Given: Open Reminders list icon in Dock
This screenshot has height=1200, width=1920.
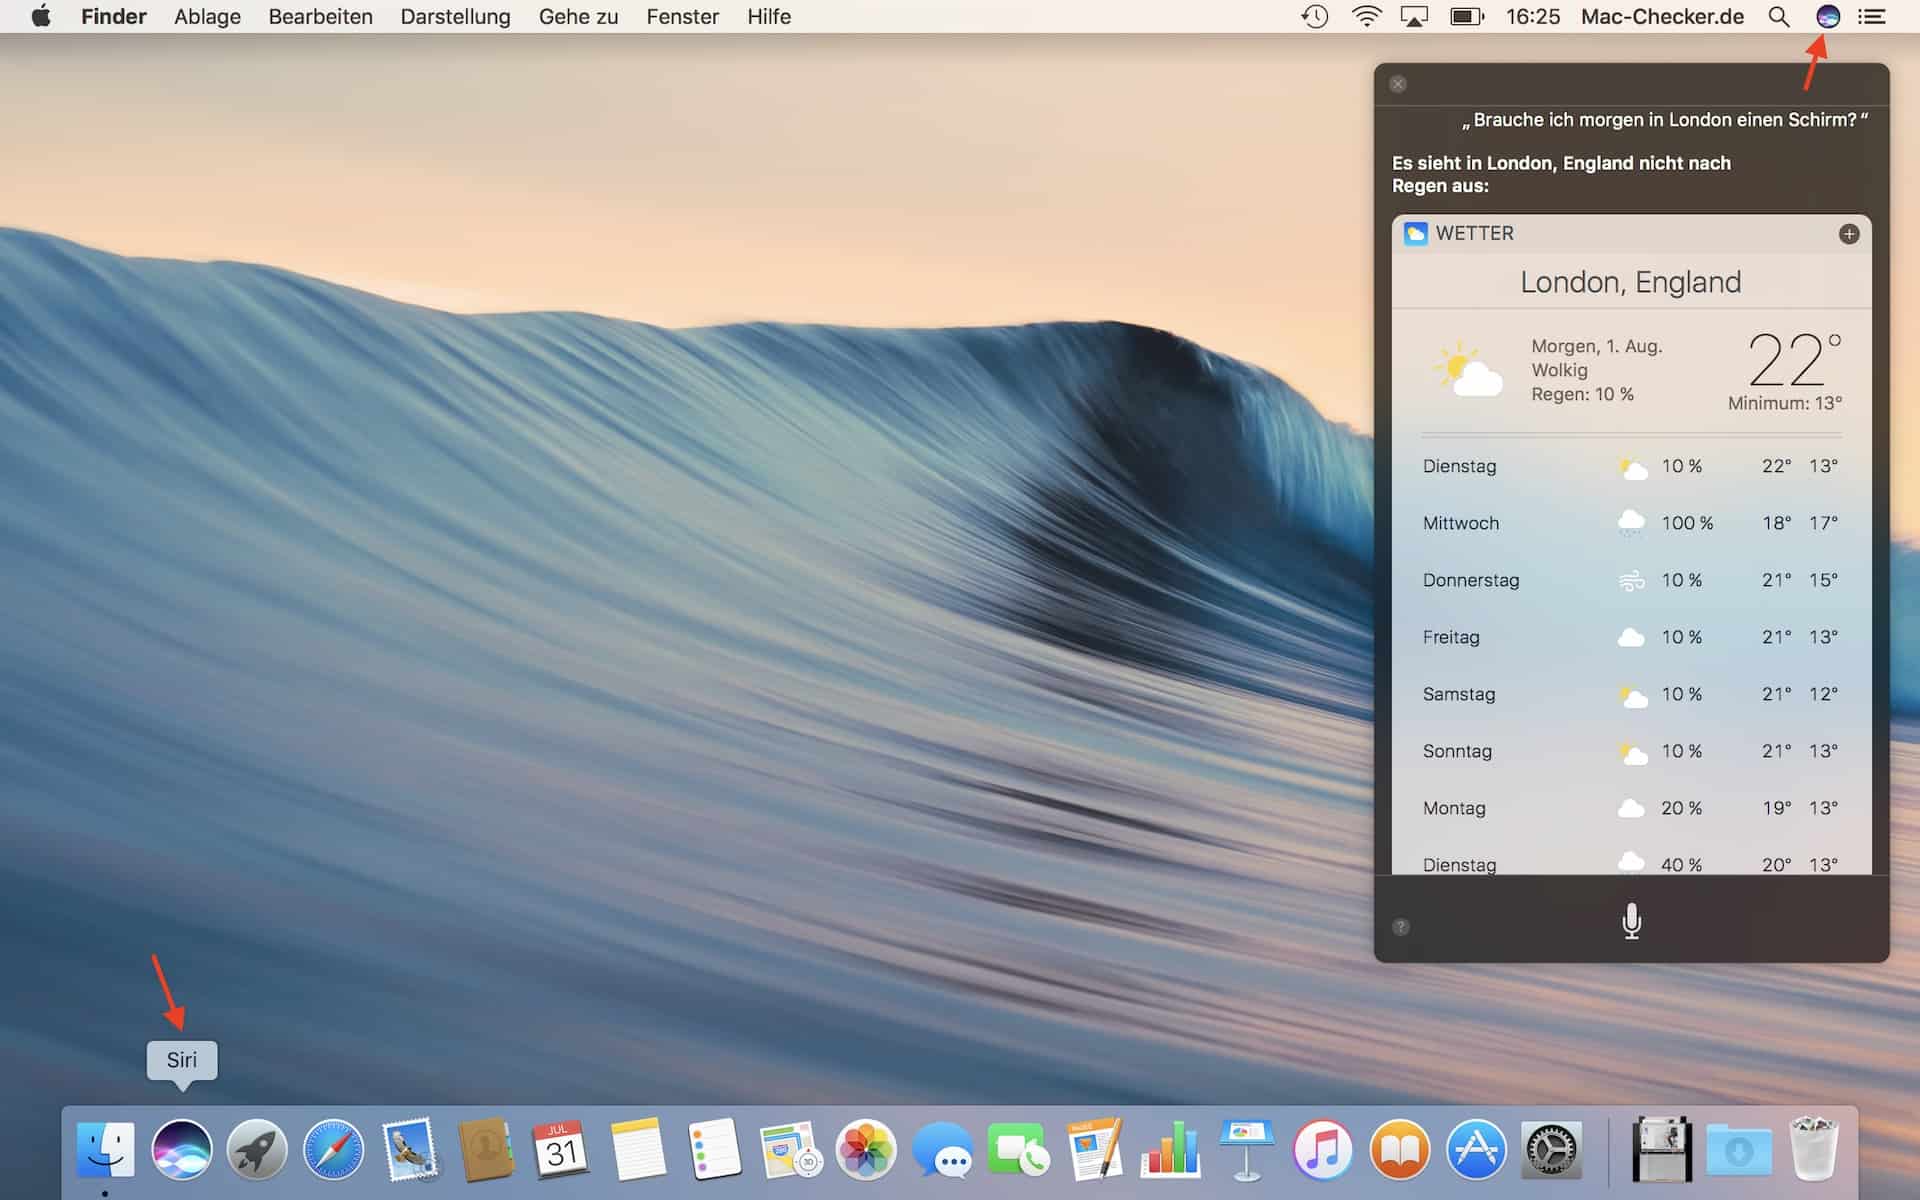Looking at the screenshot, I should (x=714, y=1149).
